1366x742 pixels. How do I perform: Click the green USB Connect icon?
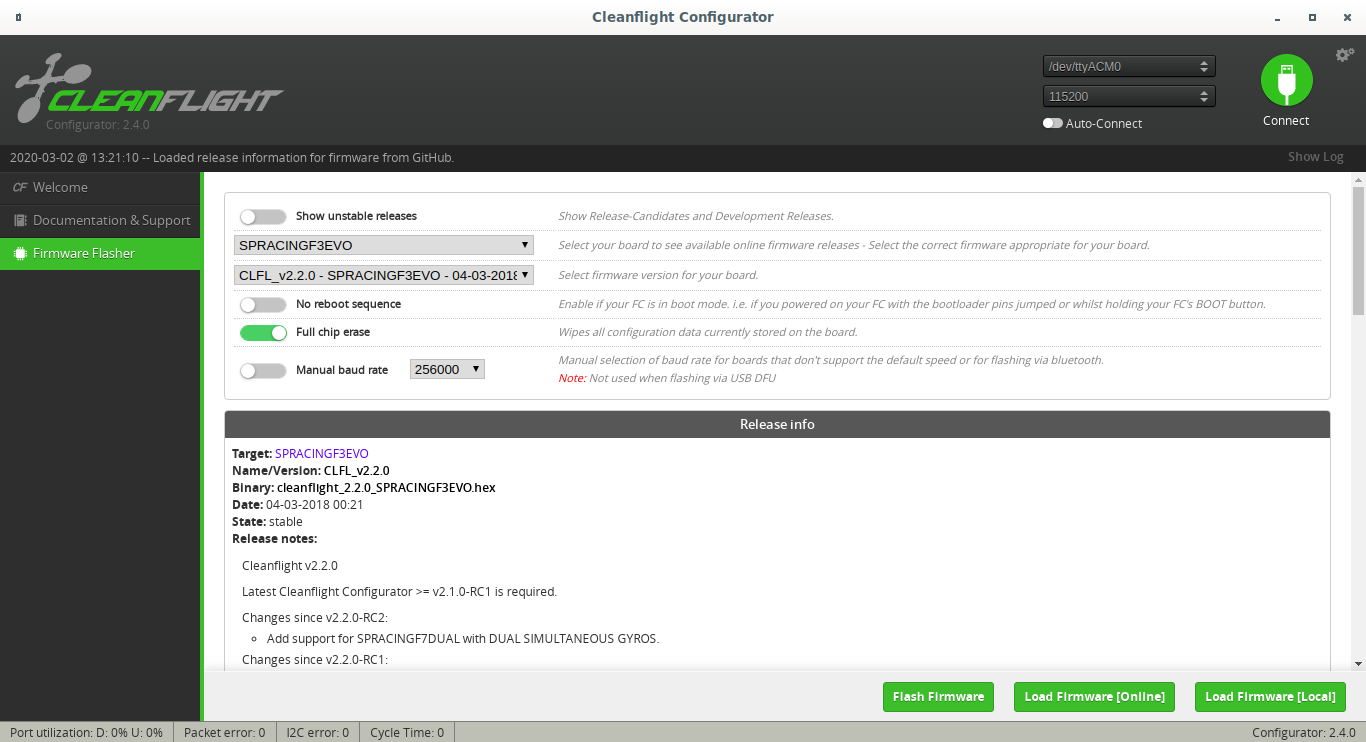1286,81
